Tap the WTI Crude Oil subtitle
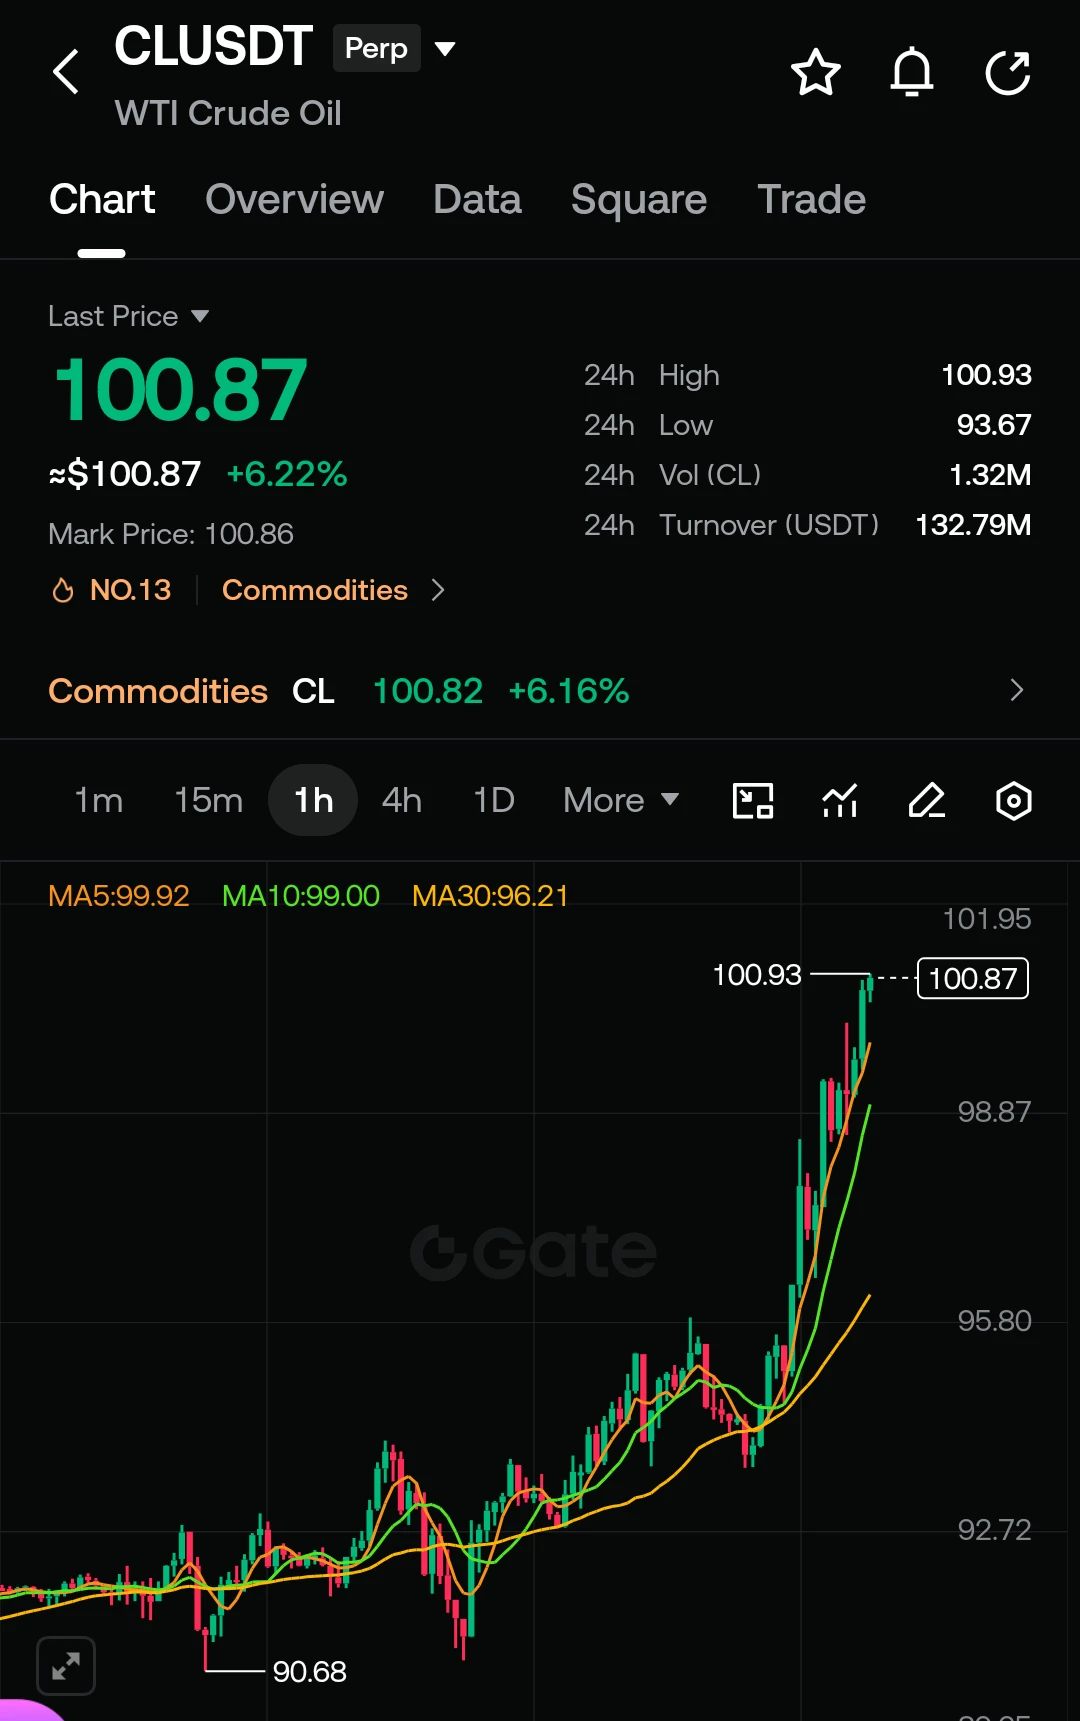Screen dimensions: 1080x1721 coord(228,113)
